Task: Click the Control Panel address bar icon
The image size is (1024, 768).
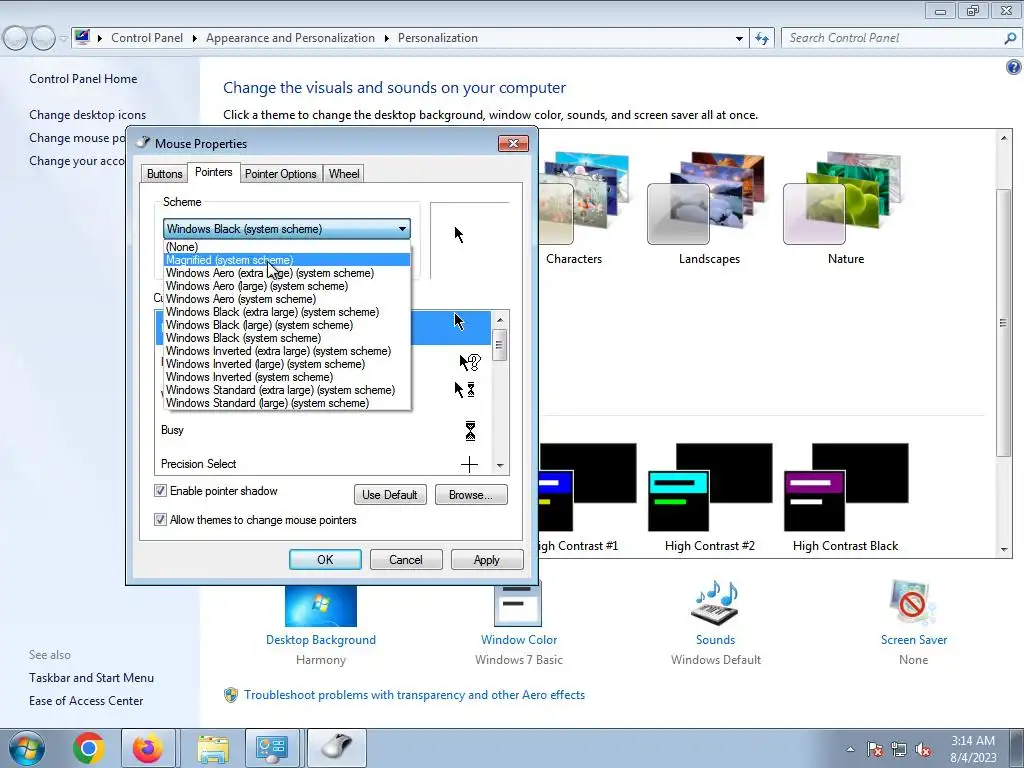Action: click(82, 37)
